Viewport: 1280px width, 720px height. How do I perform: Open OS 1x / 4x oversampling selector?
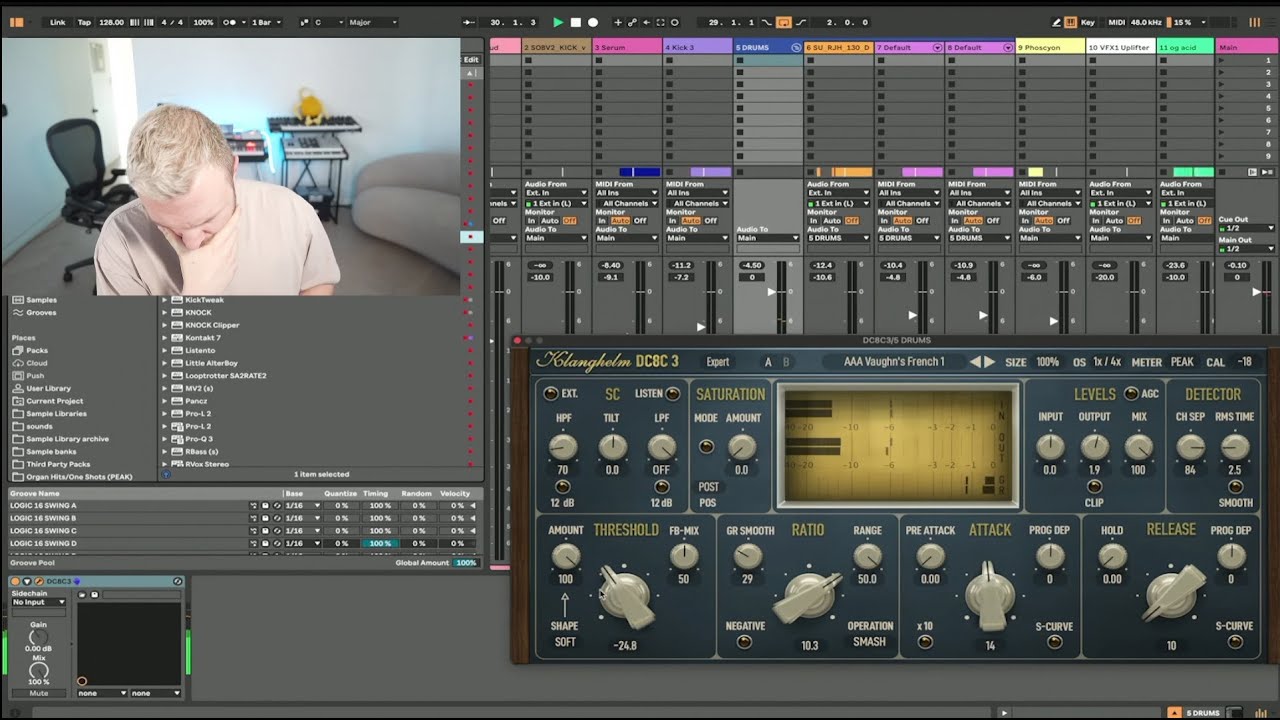(x=1107, y=362)
